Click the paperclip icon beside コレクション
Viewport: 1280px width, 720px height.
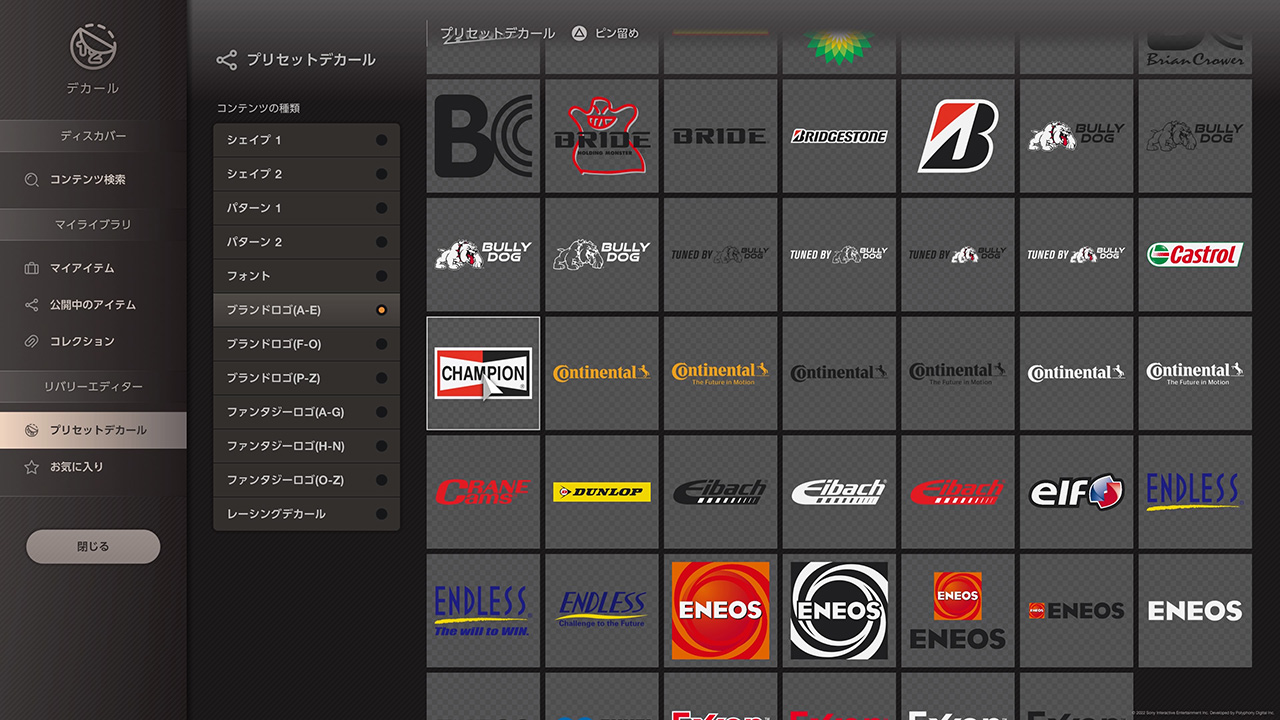(x=32, y=341)
